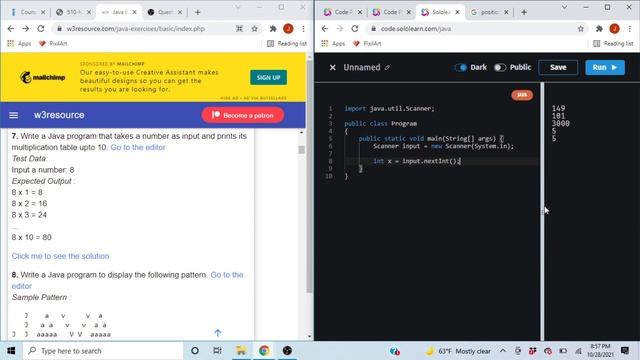640x360 pixels.
Task: Switch to the second Code tab in the right browser
Action: (391, 12)
